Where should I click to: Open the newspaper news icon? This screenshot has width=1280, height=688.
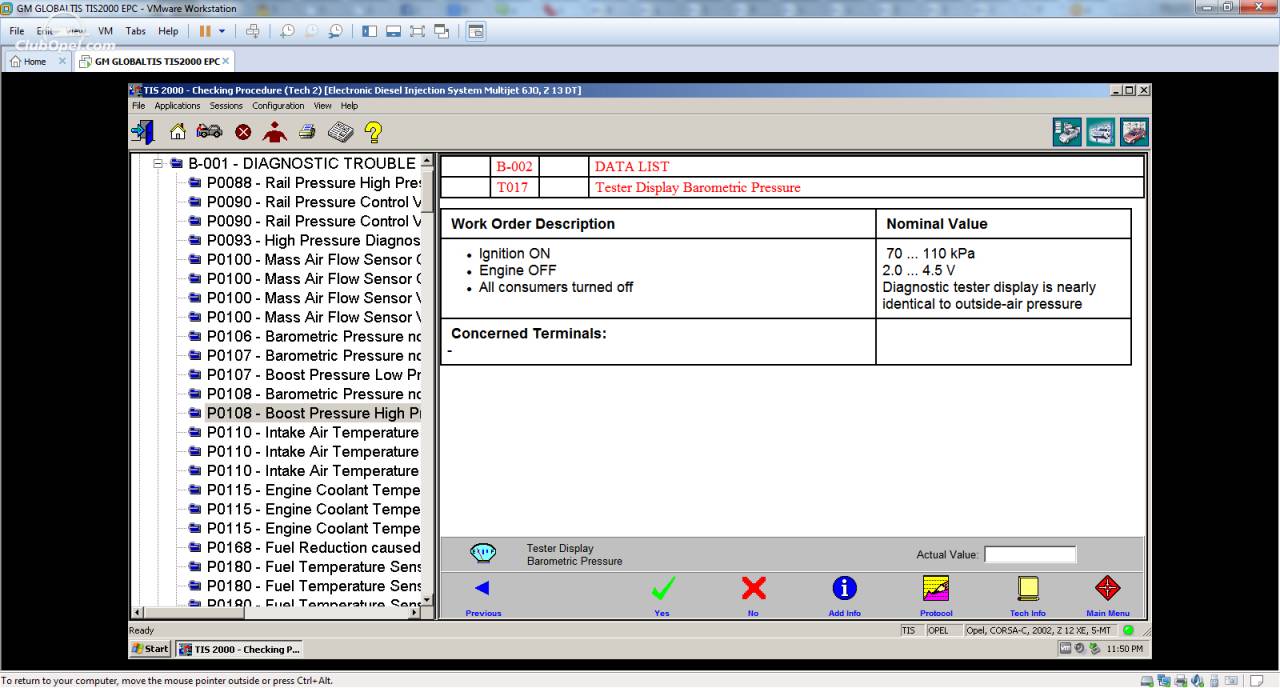[340, 131]
